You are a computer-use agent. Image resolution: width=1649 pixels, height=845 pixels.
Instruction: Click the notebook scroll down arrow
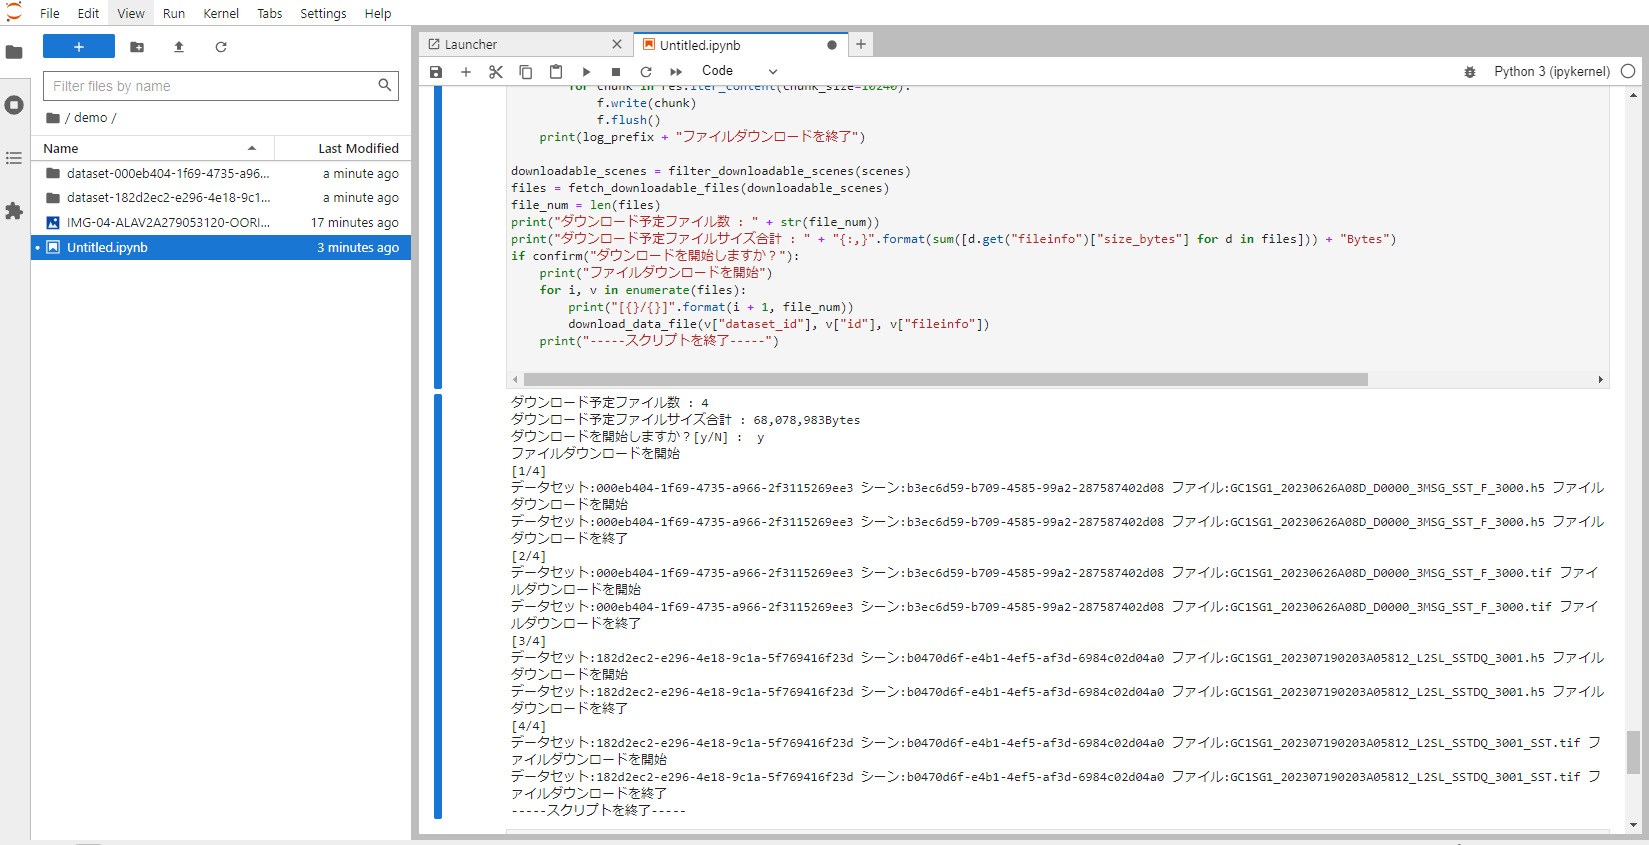point(1633,825)
